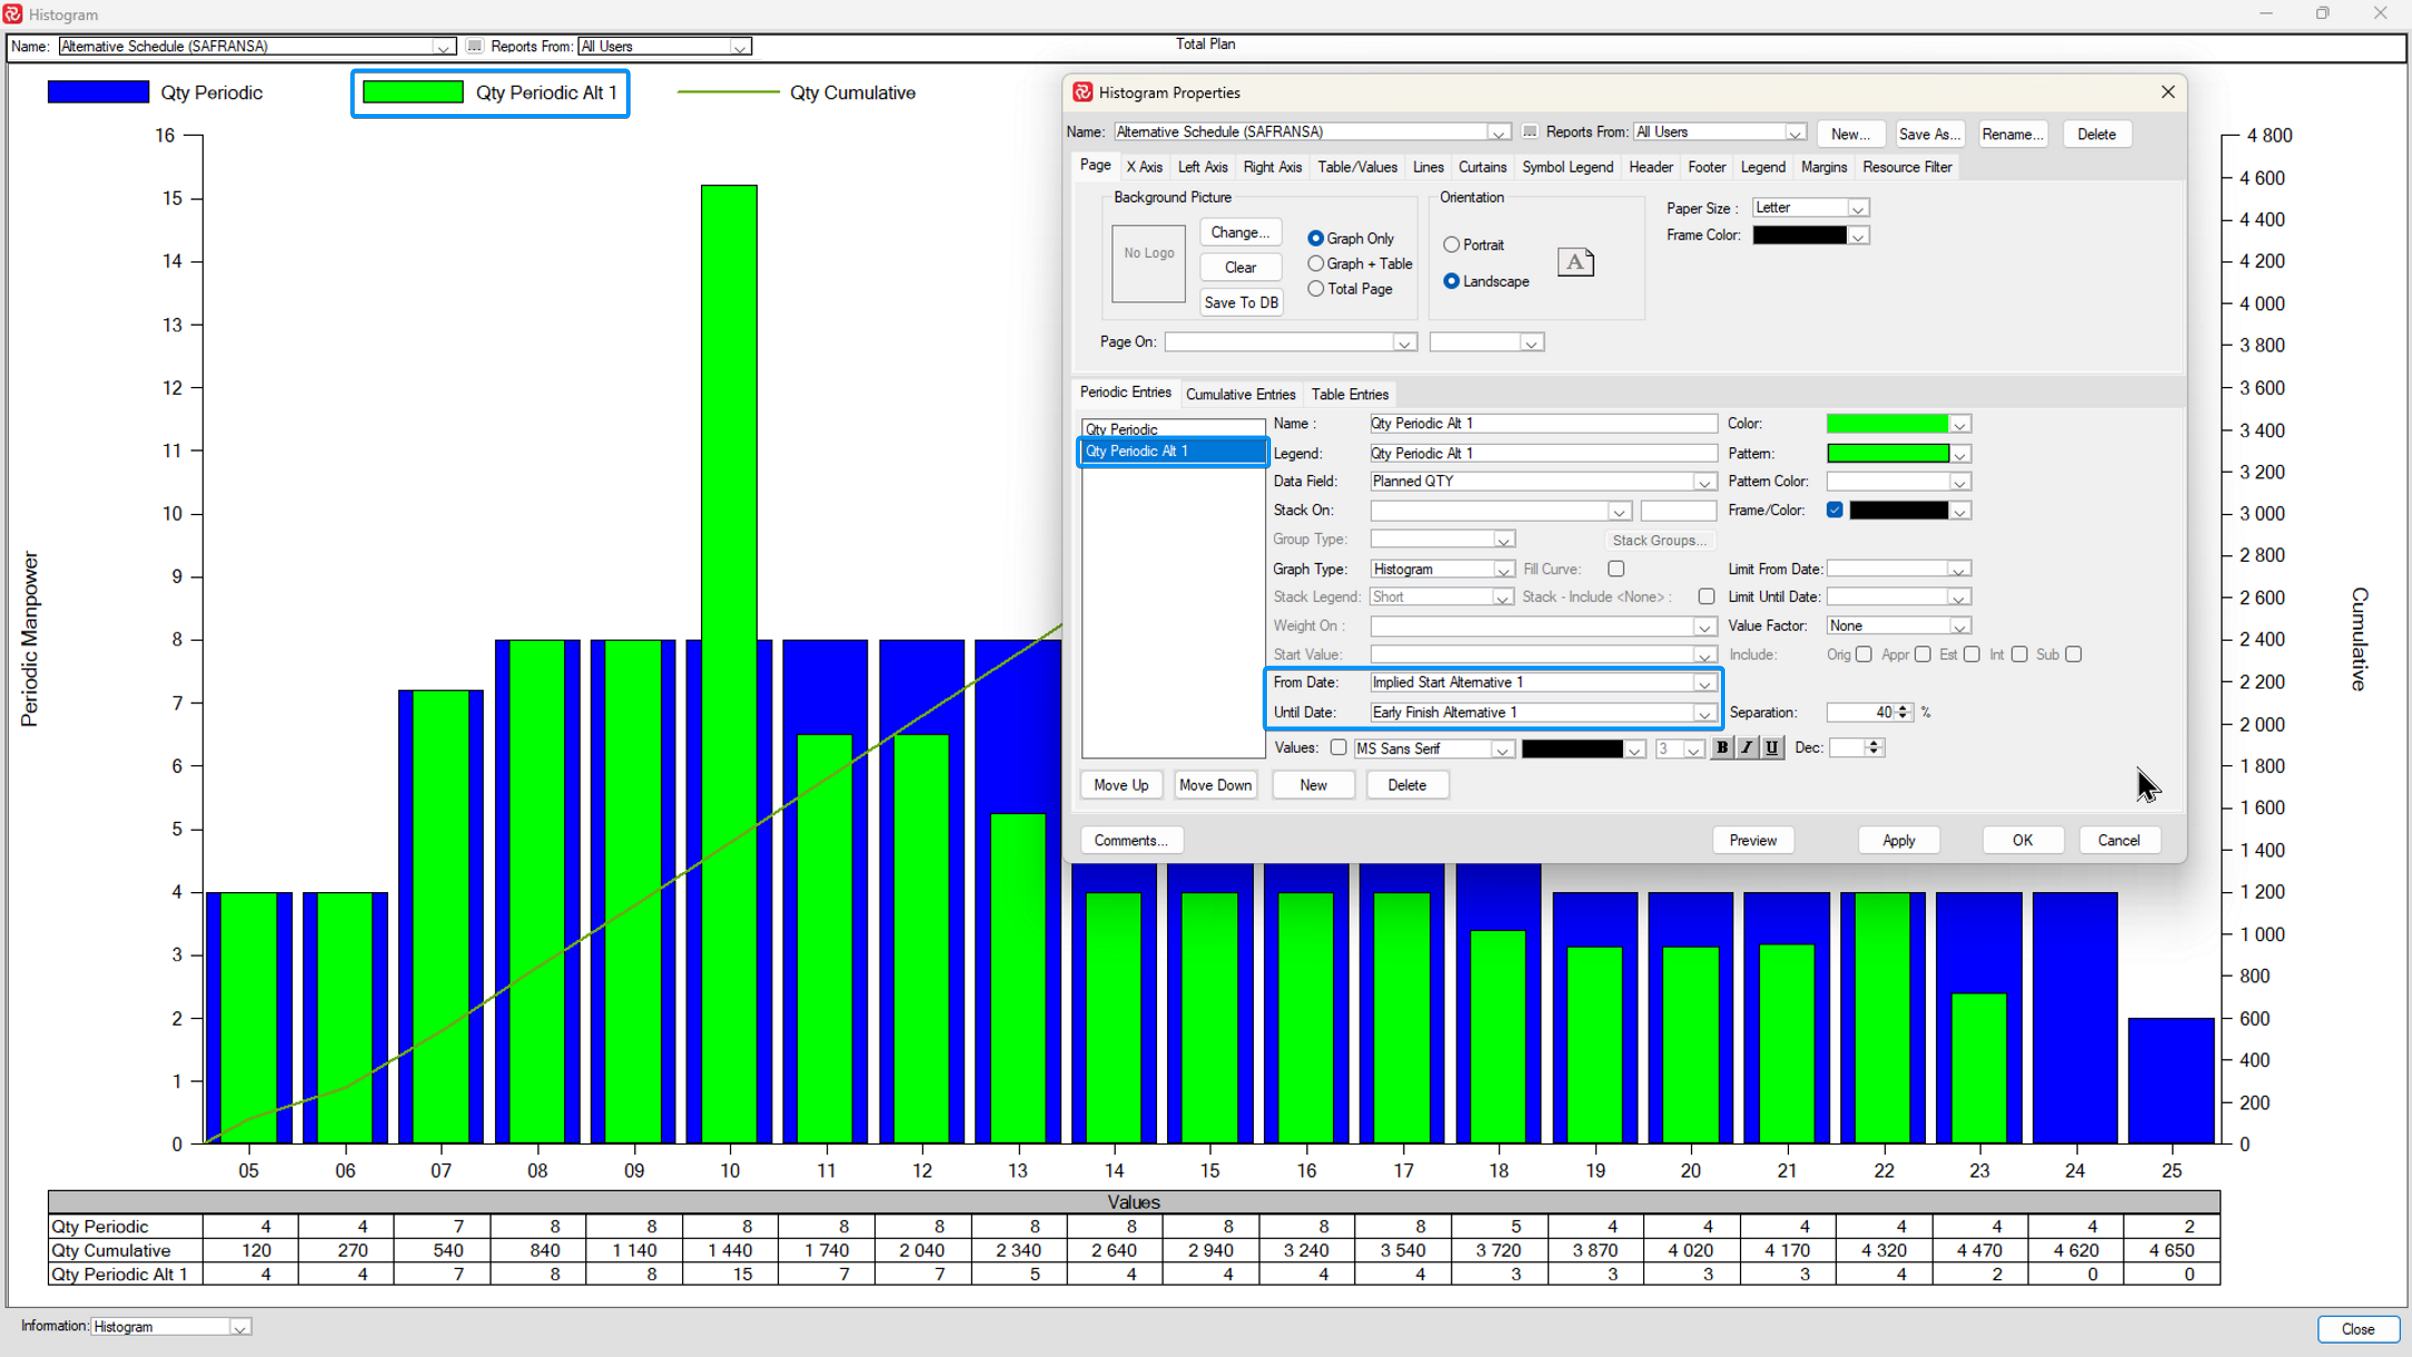2412x1357 pixels.
Task: Click the filter icon beside dialog Reports From
Action: [1529, 132]
